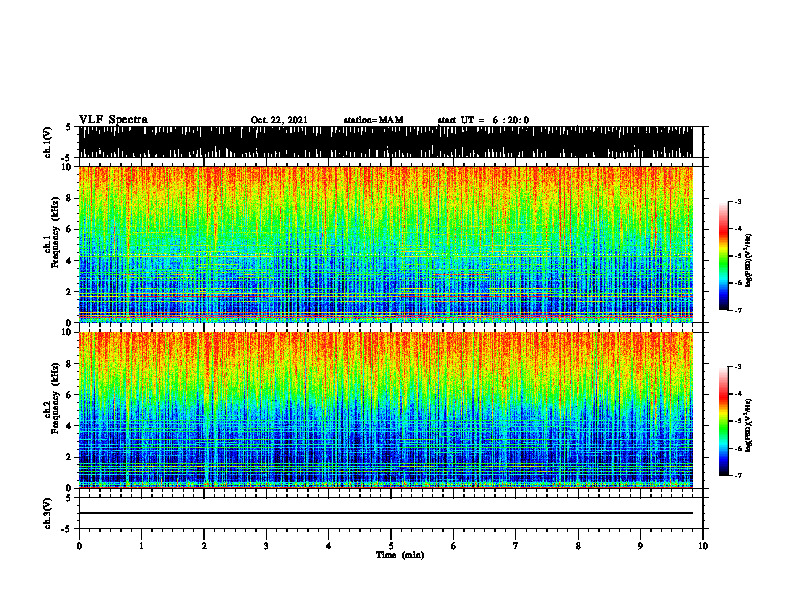Click the time axis tick label "6"
Image resolution: width=792 pixels, height=612 pixels.
(x=454, y=546)
